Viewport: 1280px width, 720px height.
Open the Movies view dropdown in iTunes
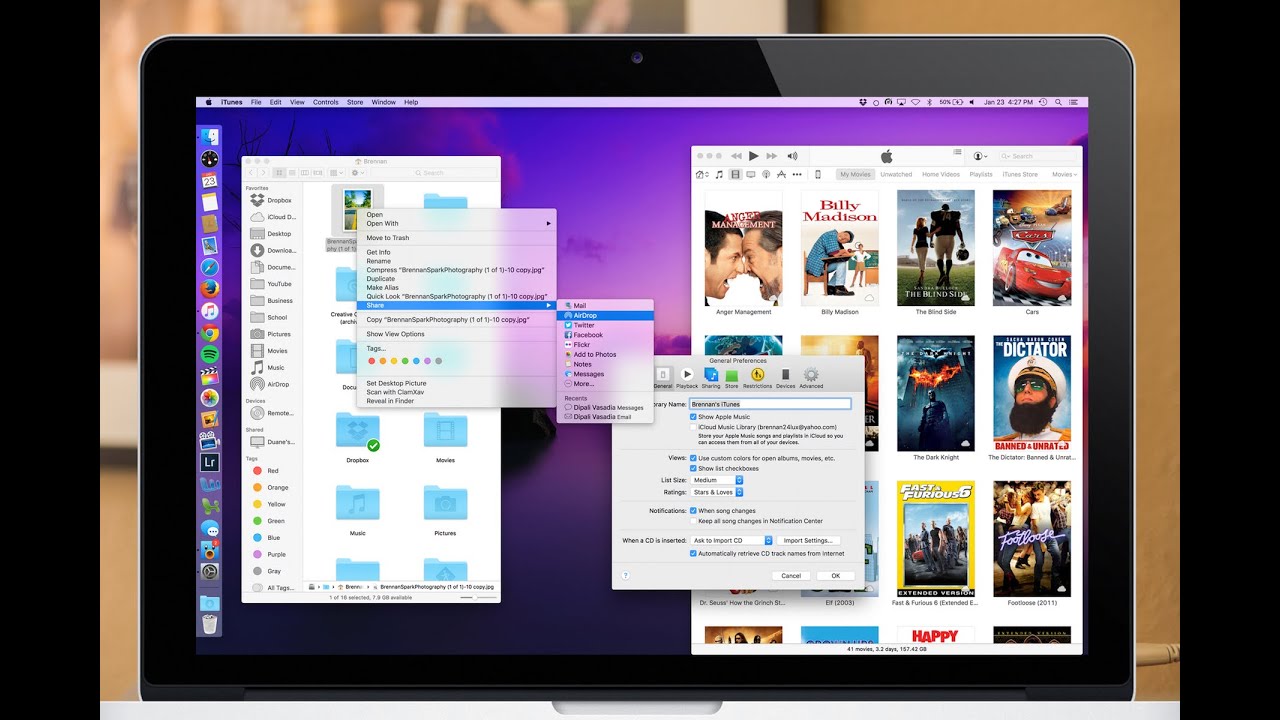(x=1063, y=174)
